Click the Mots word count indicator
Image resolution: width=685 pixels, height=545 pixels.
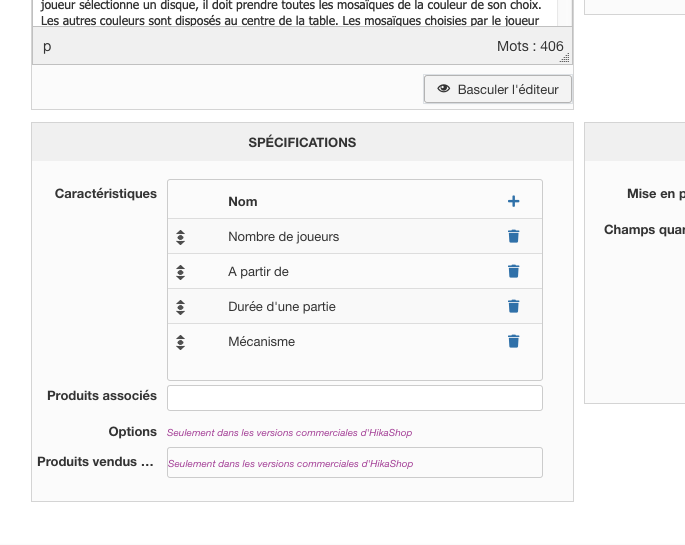tap(530, 47)
